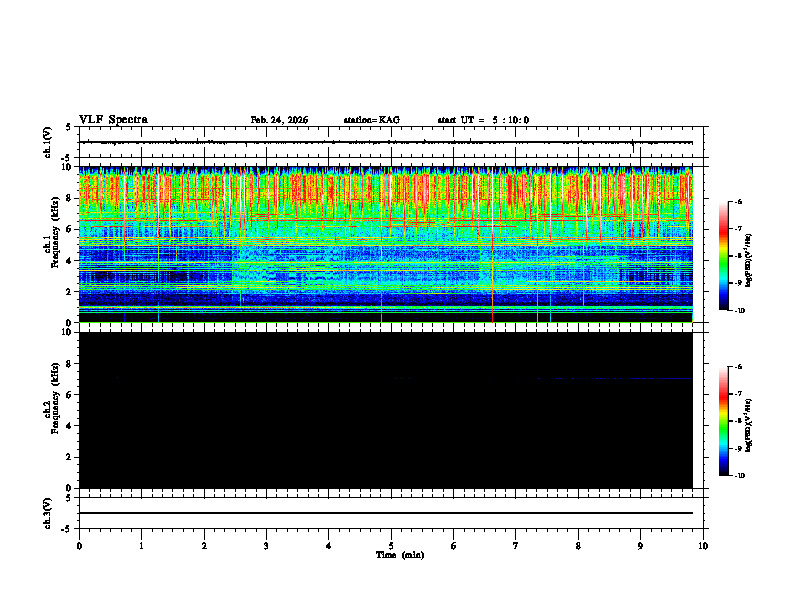Click the "VLF Spectra" plot title
The height and width of the screenshot is (612, 792).
pos(113,120)
